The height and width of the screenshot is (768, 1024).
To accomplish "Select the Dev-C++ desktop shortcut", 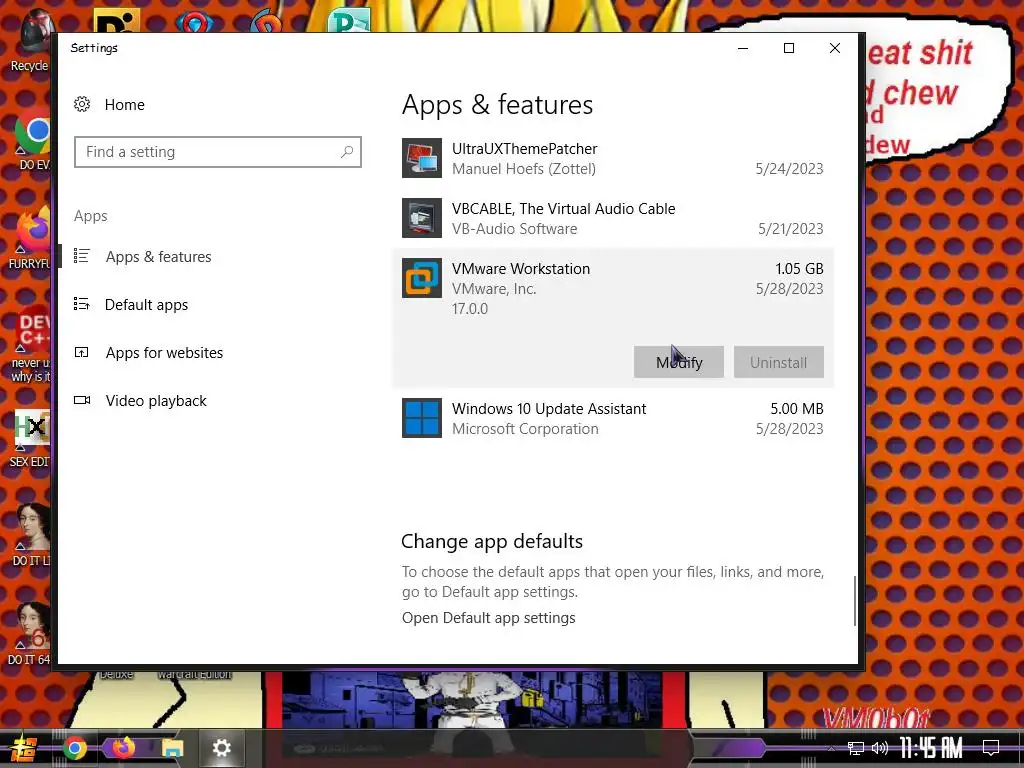I will 30,343.
